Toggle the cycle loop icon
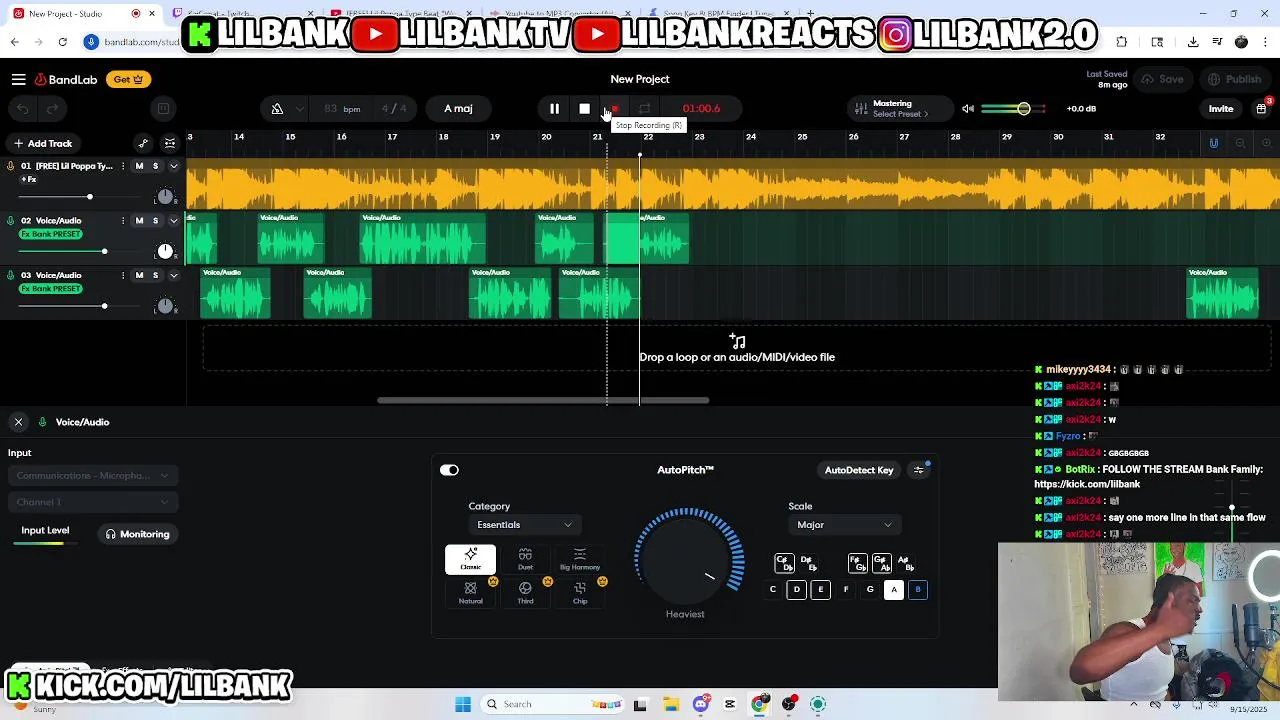 click(645, 108)
